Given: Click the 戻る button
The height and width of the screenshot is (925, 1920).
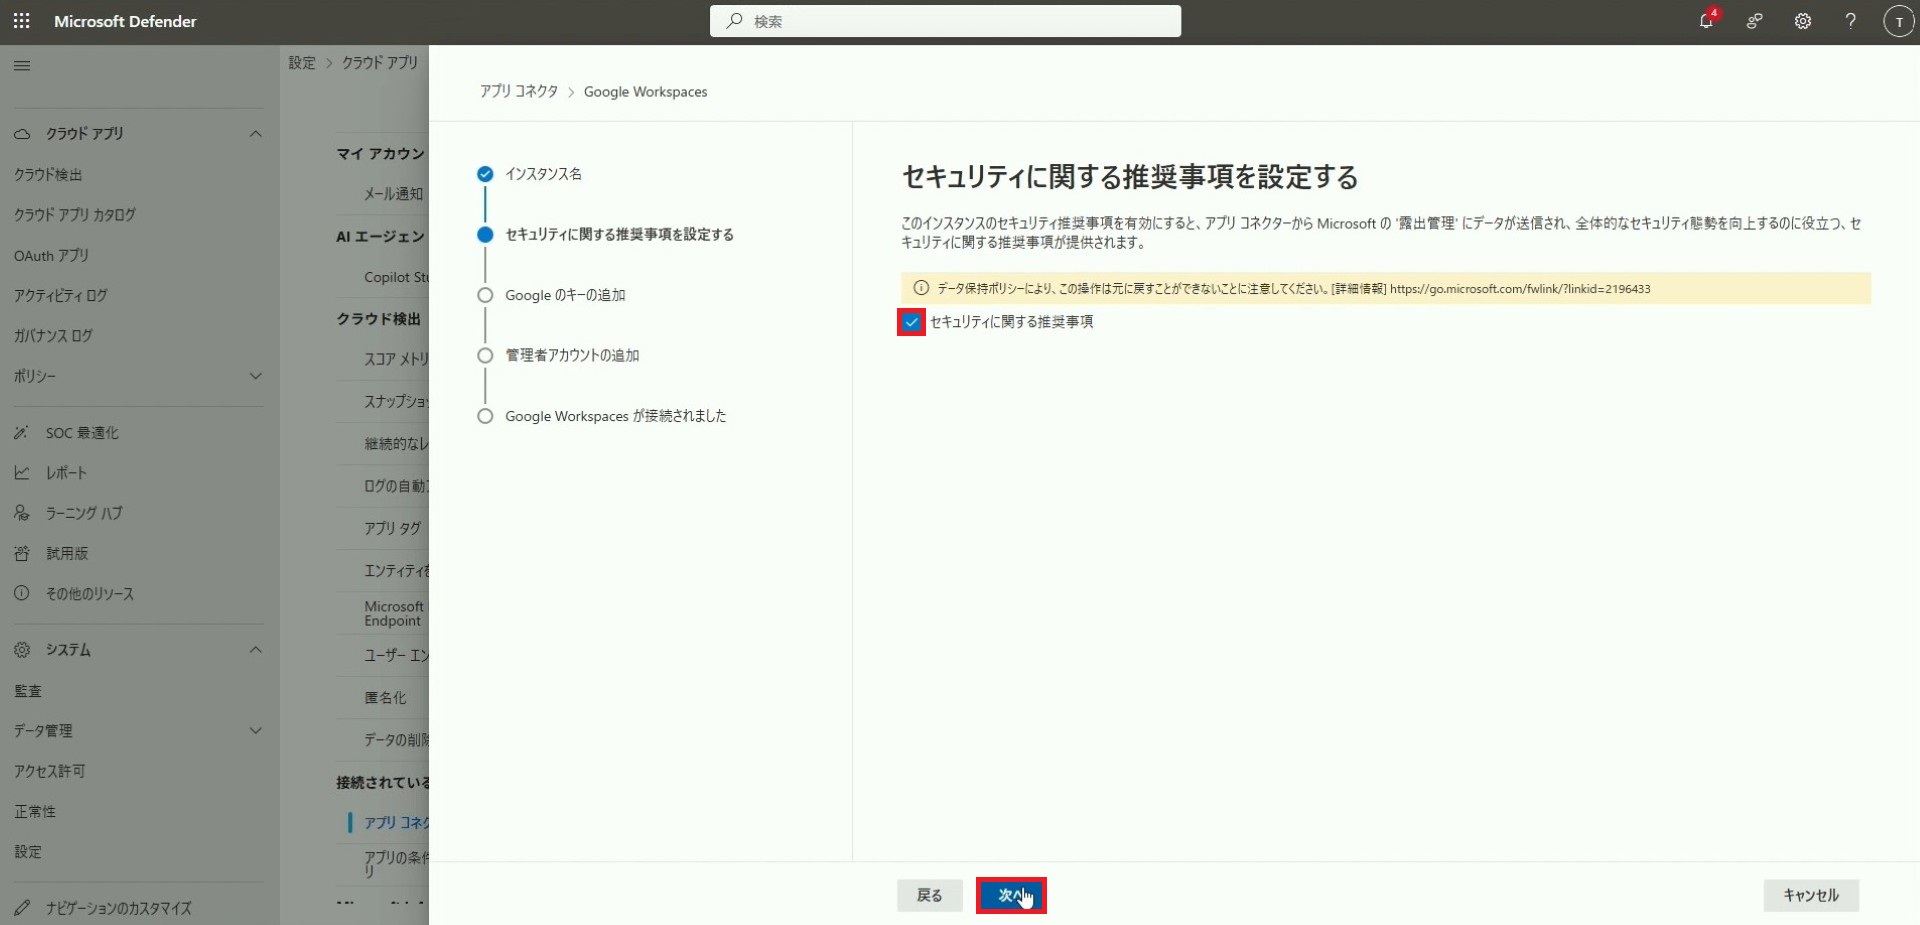Looking at the screenshot, I should point(929,895).
